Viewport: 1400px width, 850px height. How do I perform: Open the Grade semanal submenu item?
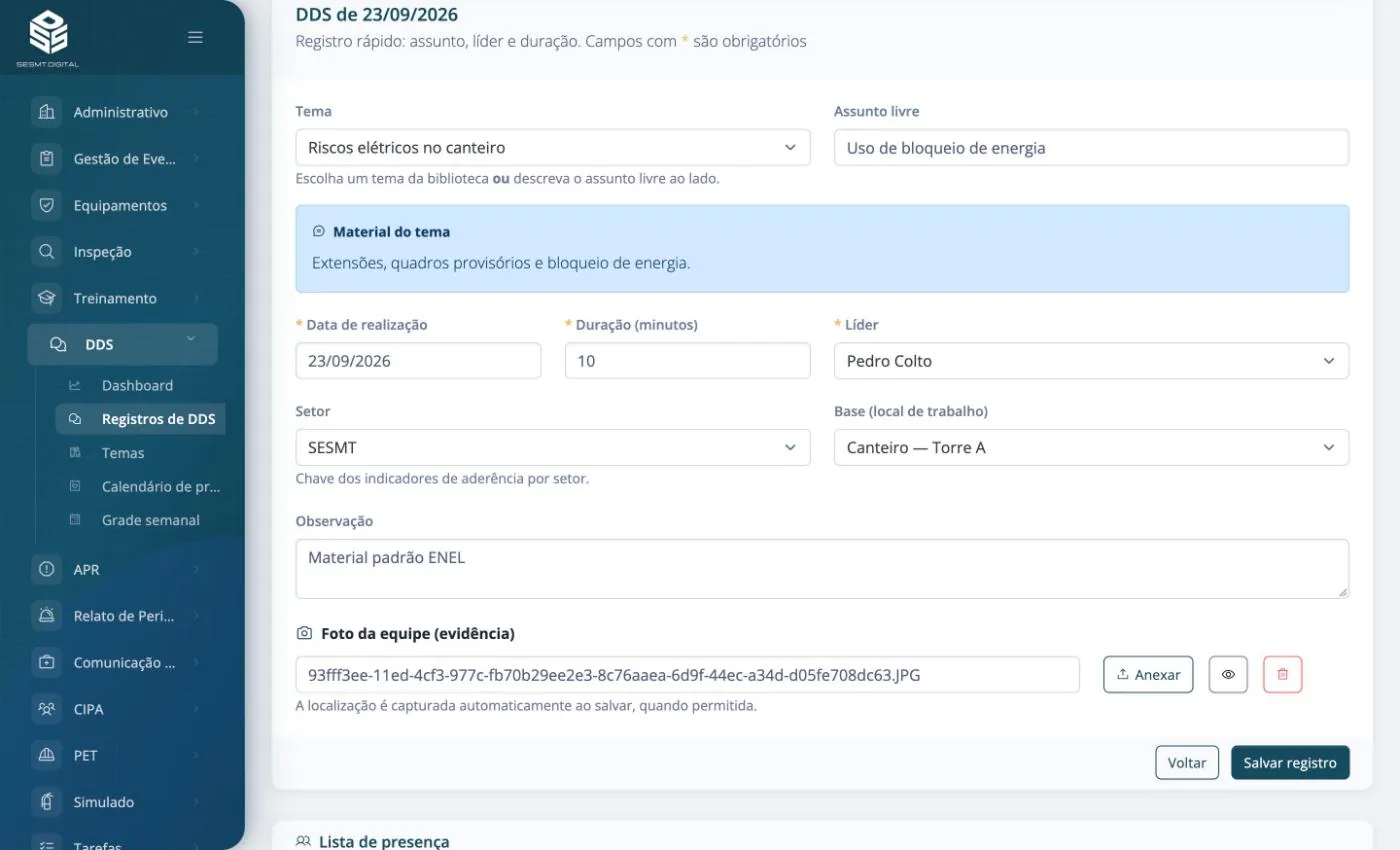150,520
